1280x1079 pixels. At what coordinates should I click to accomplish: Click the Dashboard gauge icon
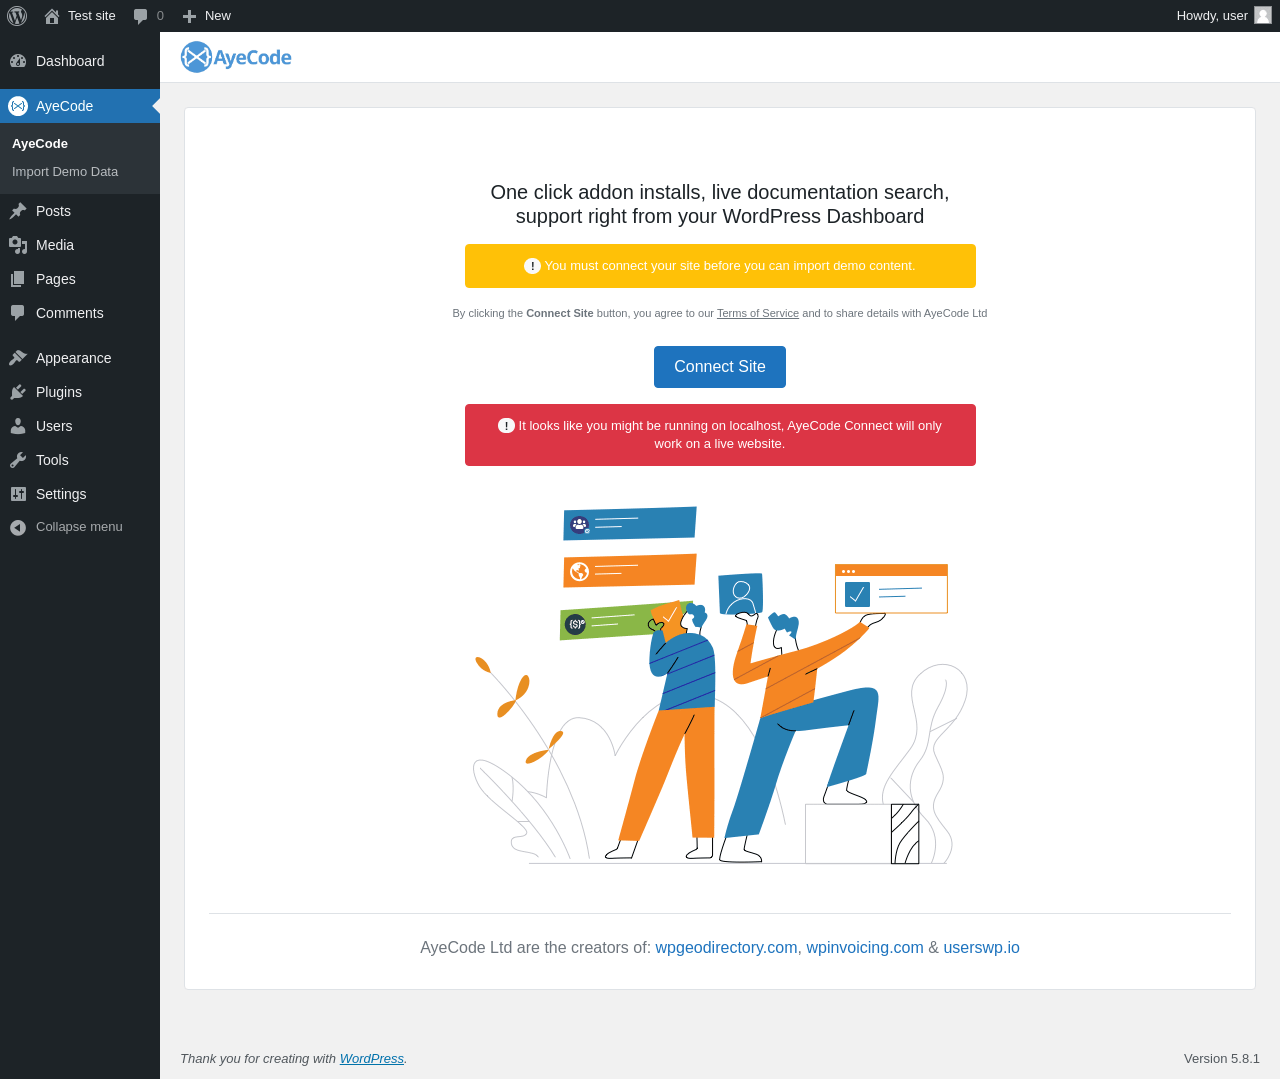coord(18,61)
